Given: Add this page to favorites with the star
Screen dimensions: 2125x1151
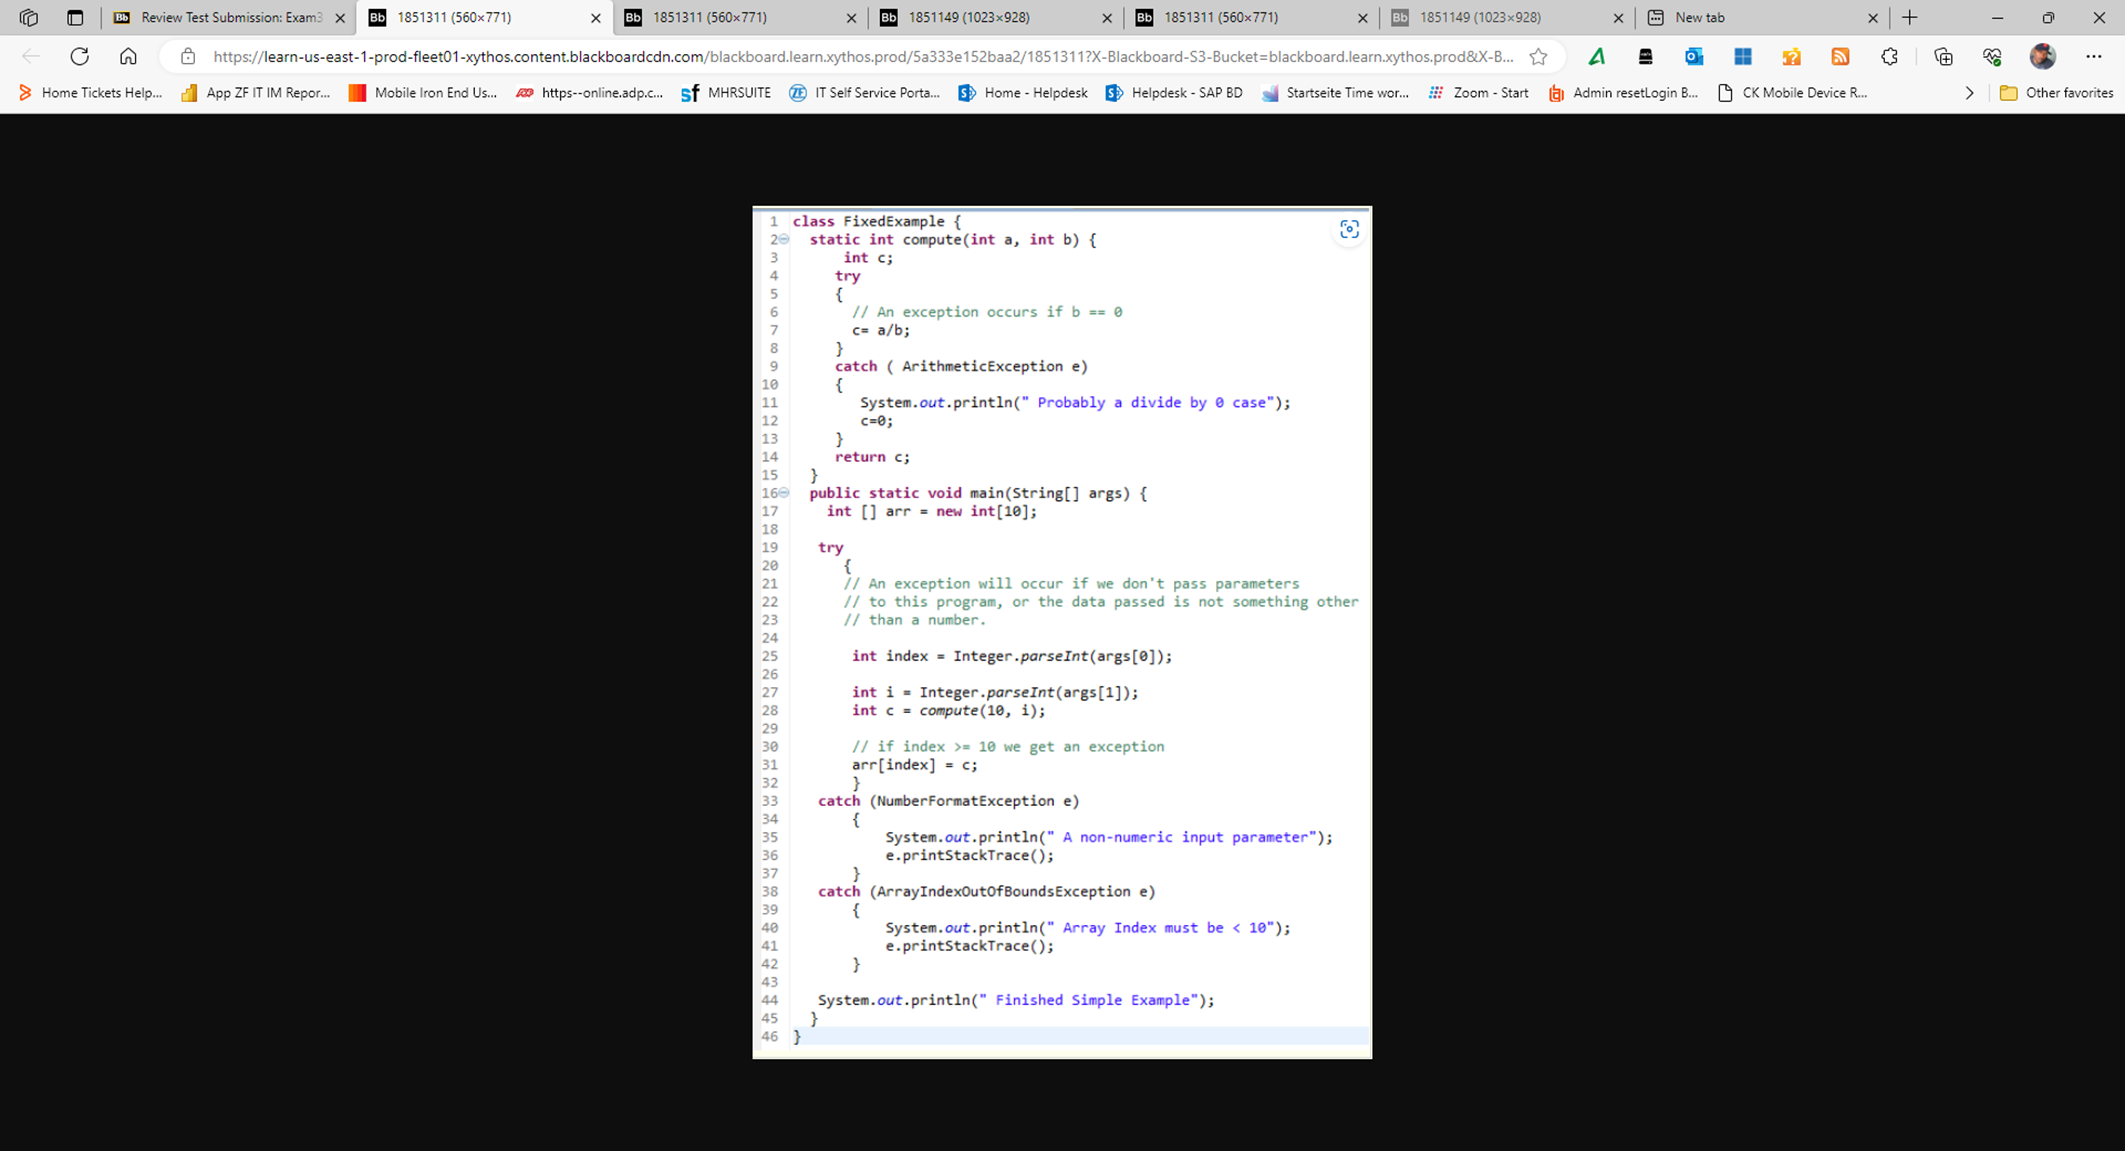Looking at the screenshot, I should tap(1538, 57).
